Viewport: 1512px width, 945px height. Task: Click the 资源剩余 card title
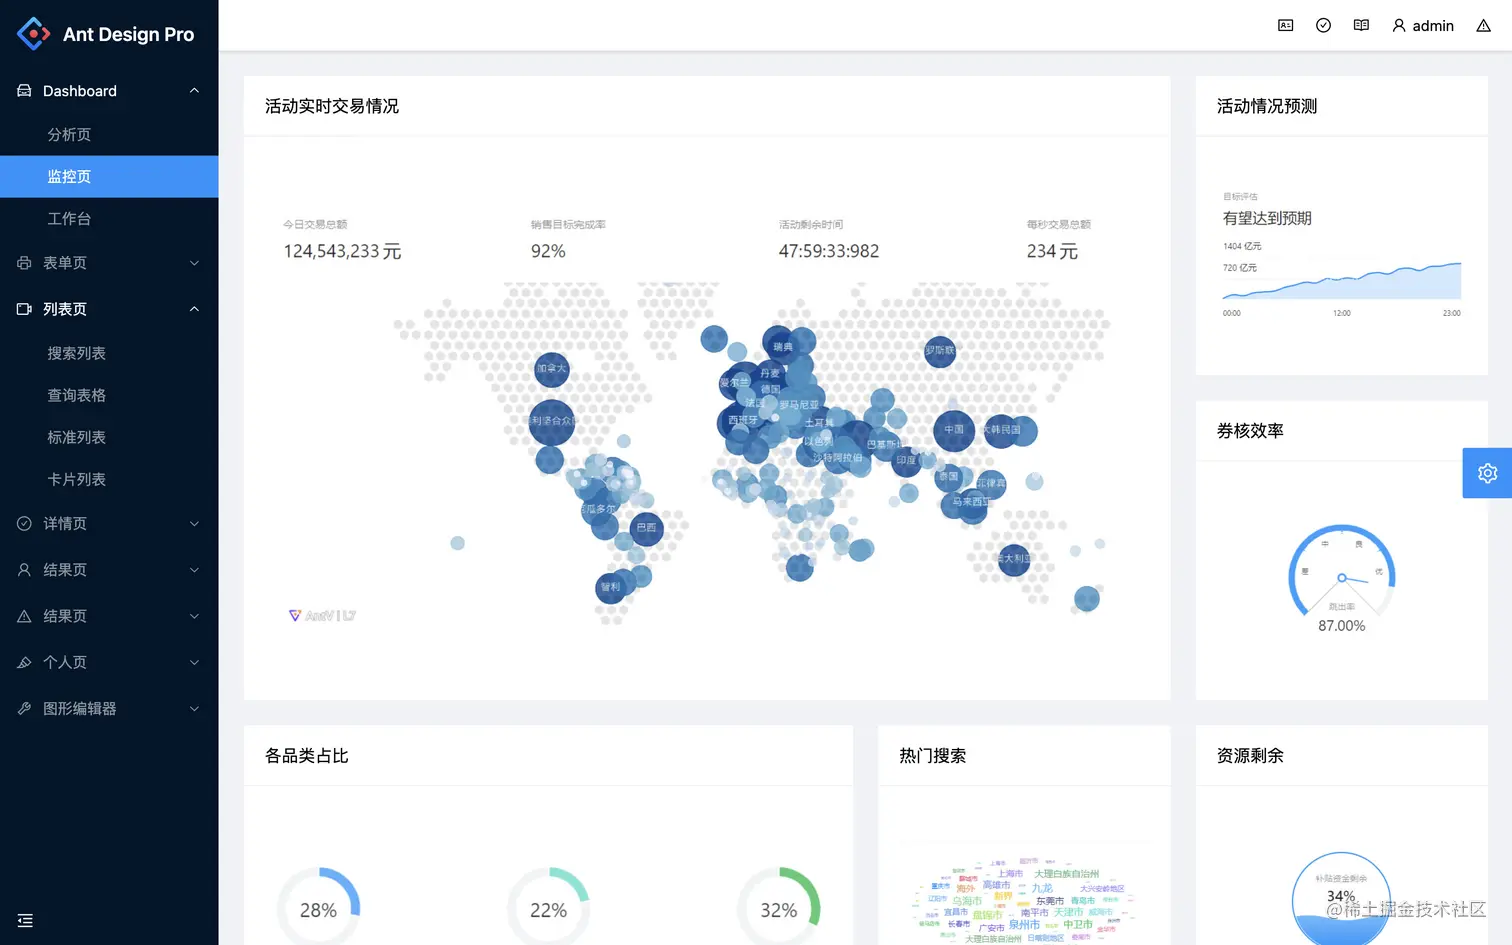pyautogui.click(x=1250, y=756)
